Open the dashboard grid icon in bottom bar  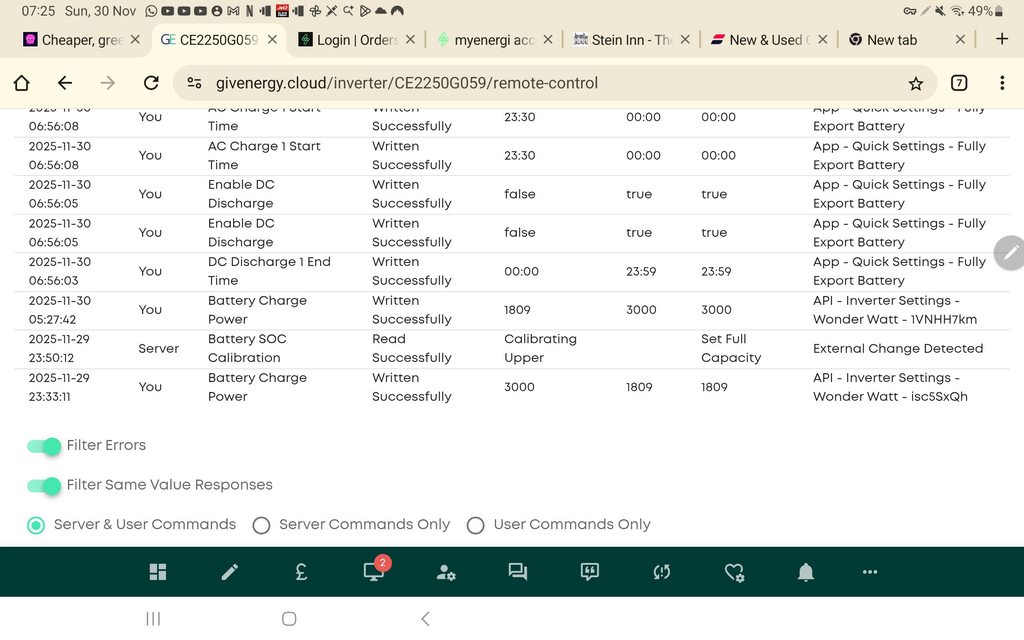pyautogui.click(x=158, y=572)
